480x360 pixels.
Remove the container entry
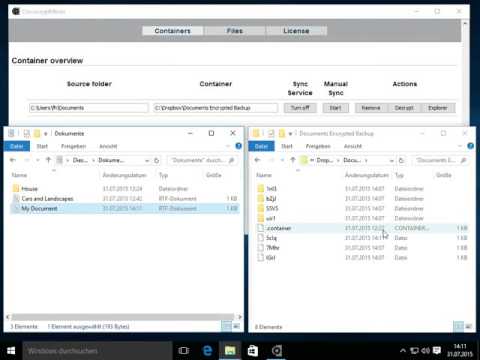tap(371, 108)
